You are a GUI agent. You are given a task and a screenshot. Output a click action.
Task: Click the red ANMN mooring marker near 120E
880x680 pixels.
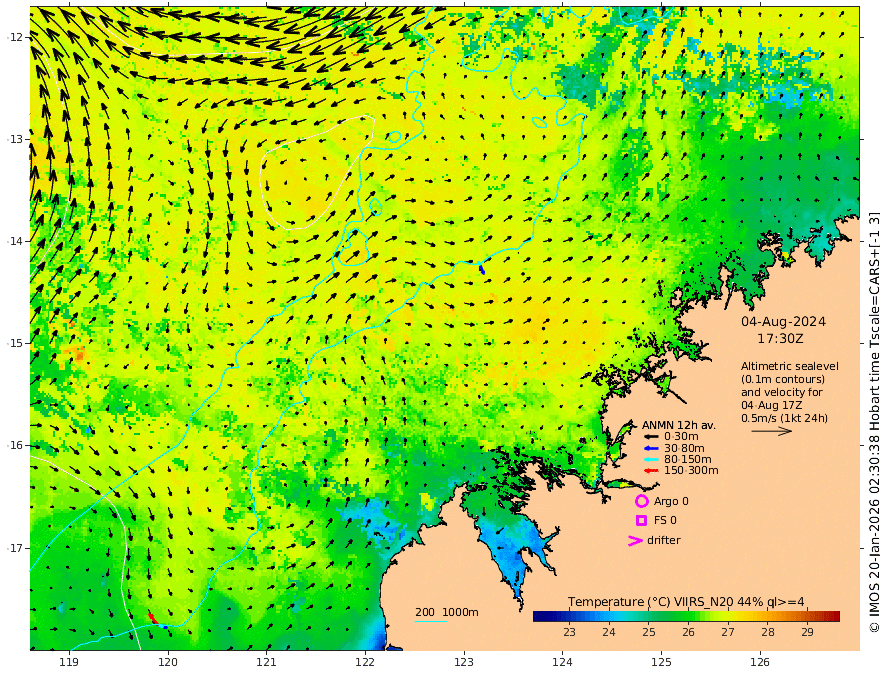click(152, 617)
